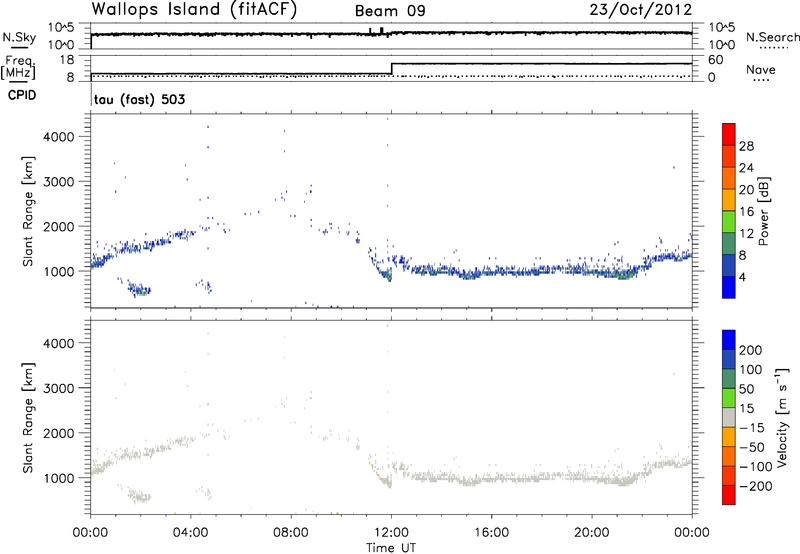The height and width of the screenshot is (554, 800).
Task: Pick the top blue Velocity colorbar segment
Action: (729, 340)
